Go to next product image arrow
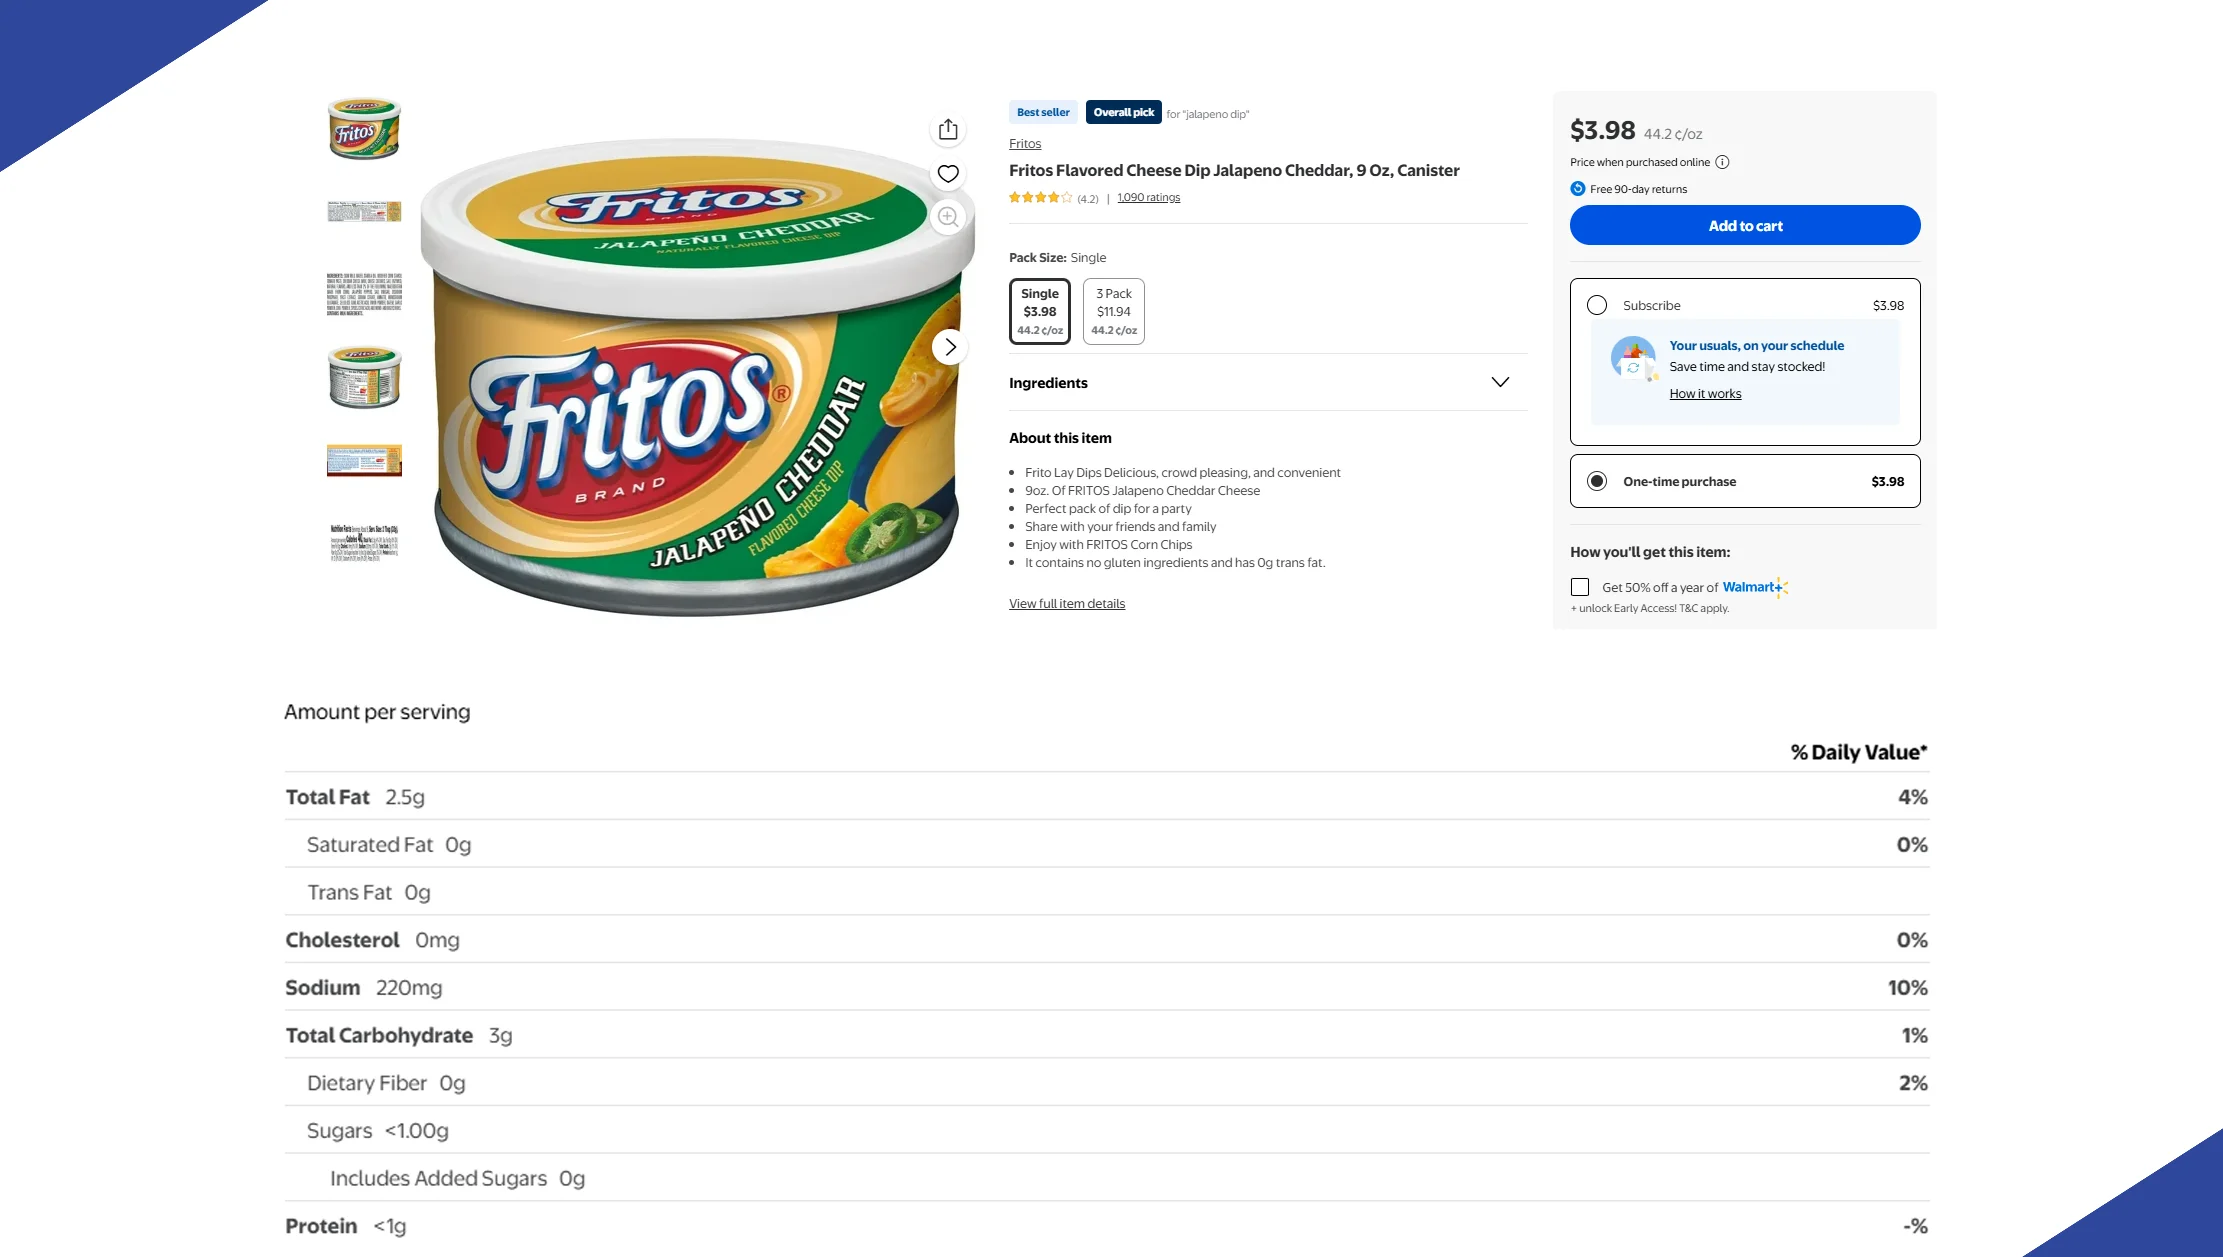Image resolution: width=2223 pixels, height=1257 pixels. point(950,347)
